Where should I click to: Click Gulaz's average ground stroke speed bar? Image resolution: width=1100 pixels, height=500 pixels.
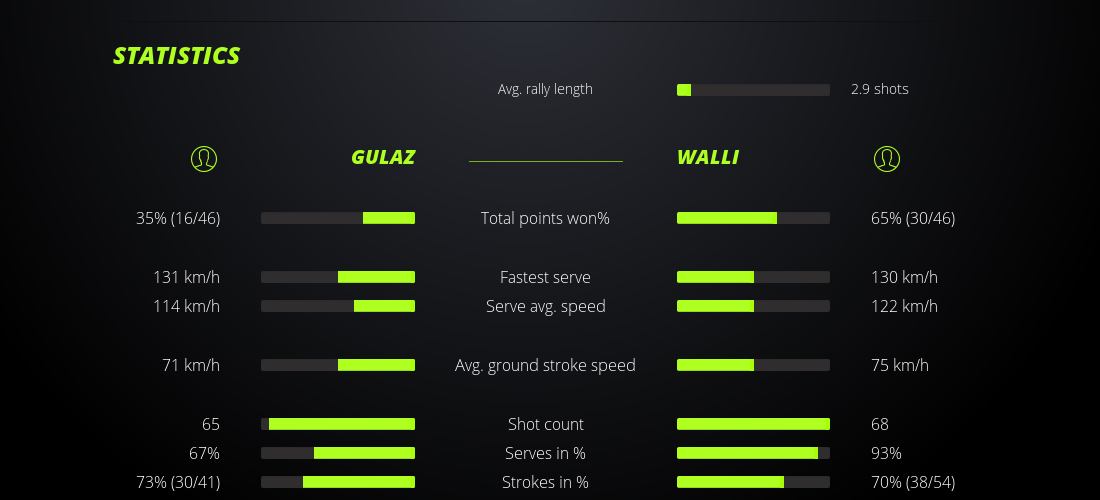(338, 365)
